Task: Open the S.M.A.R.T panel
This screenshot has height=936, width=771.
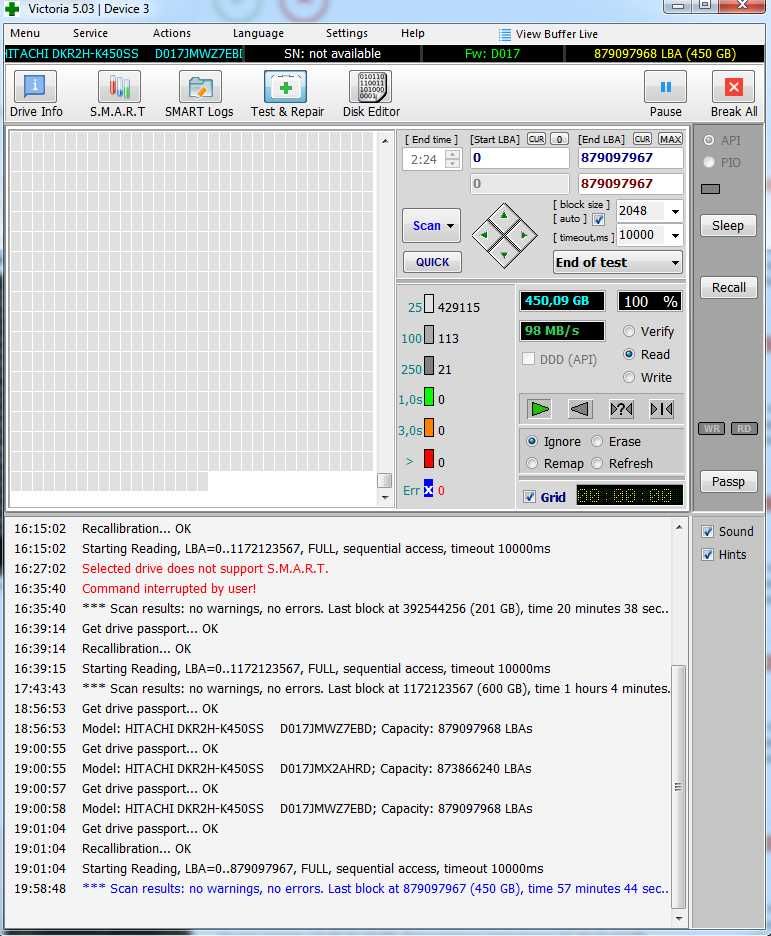Action: 118,94
